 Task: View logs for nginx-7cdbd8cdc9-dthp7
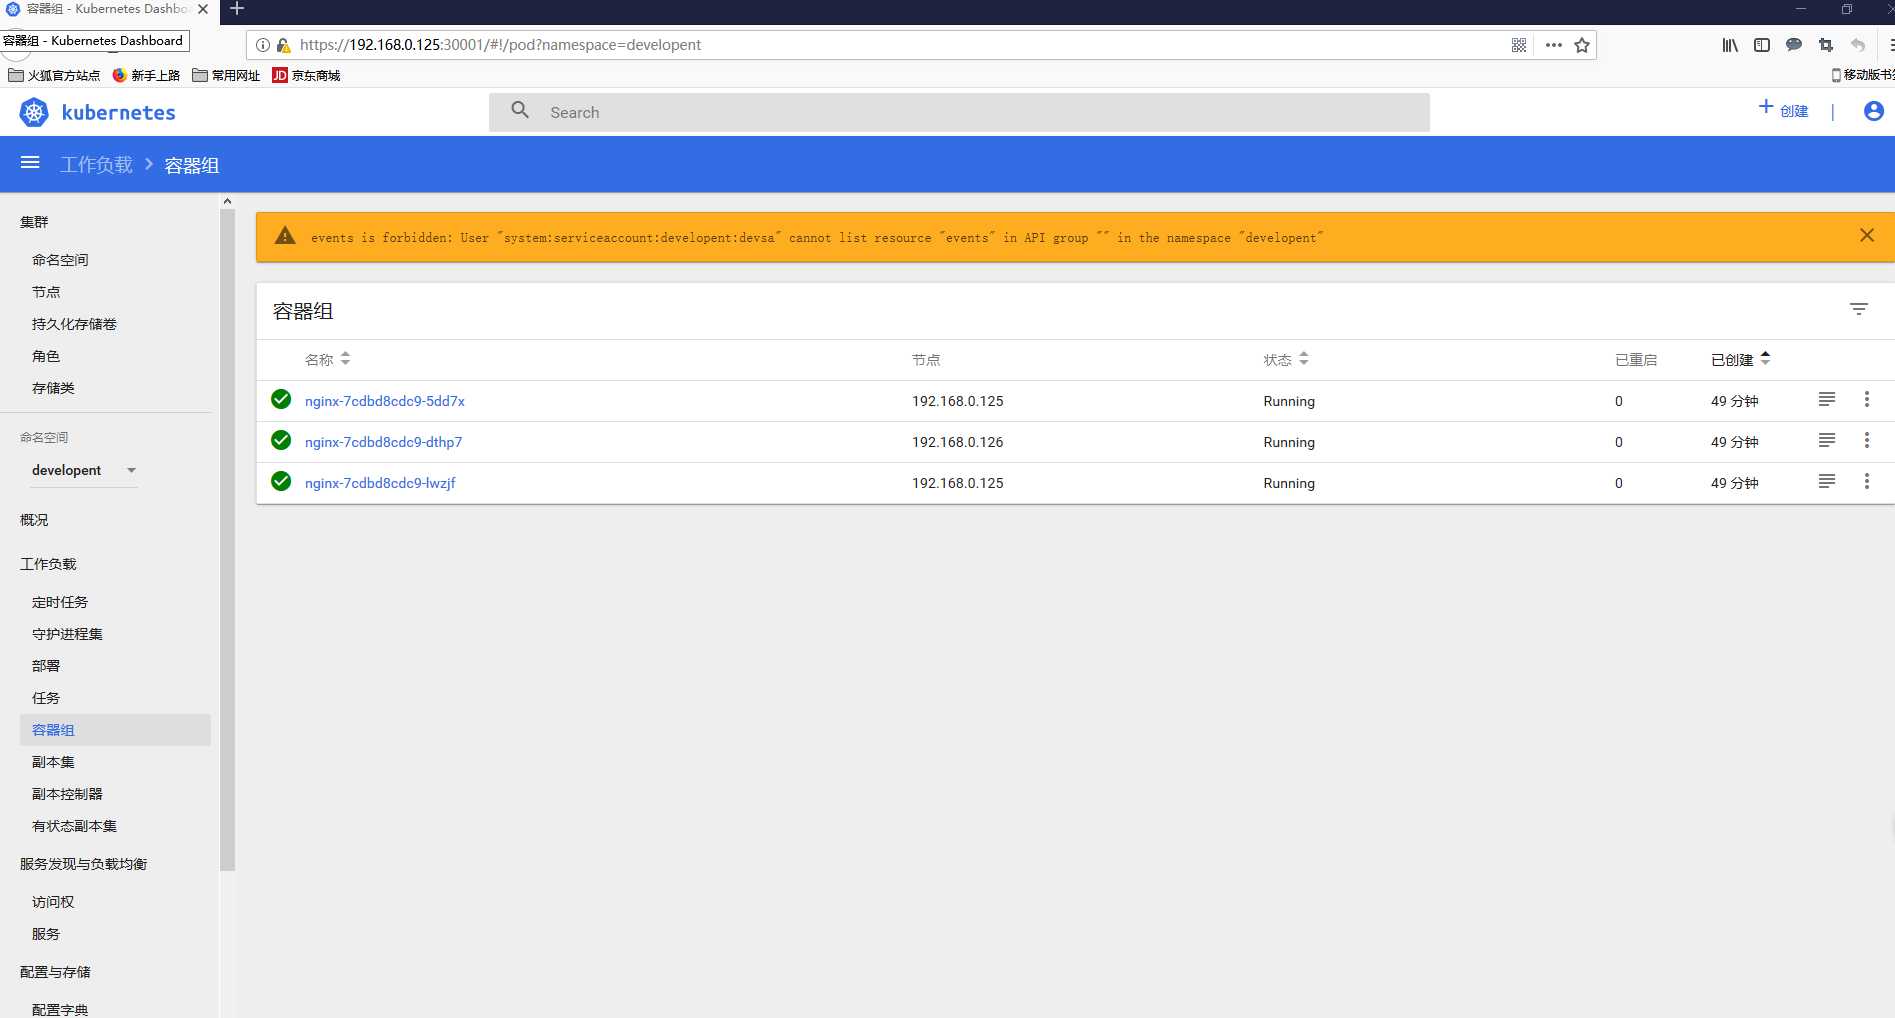1826,440
